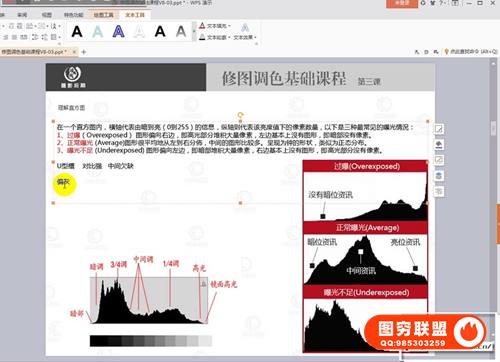This screenshot has height=362, width=500.
Task: Apply the gray gradient text style A
Action: coord(181,32)
